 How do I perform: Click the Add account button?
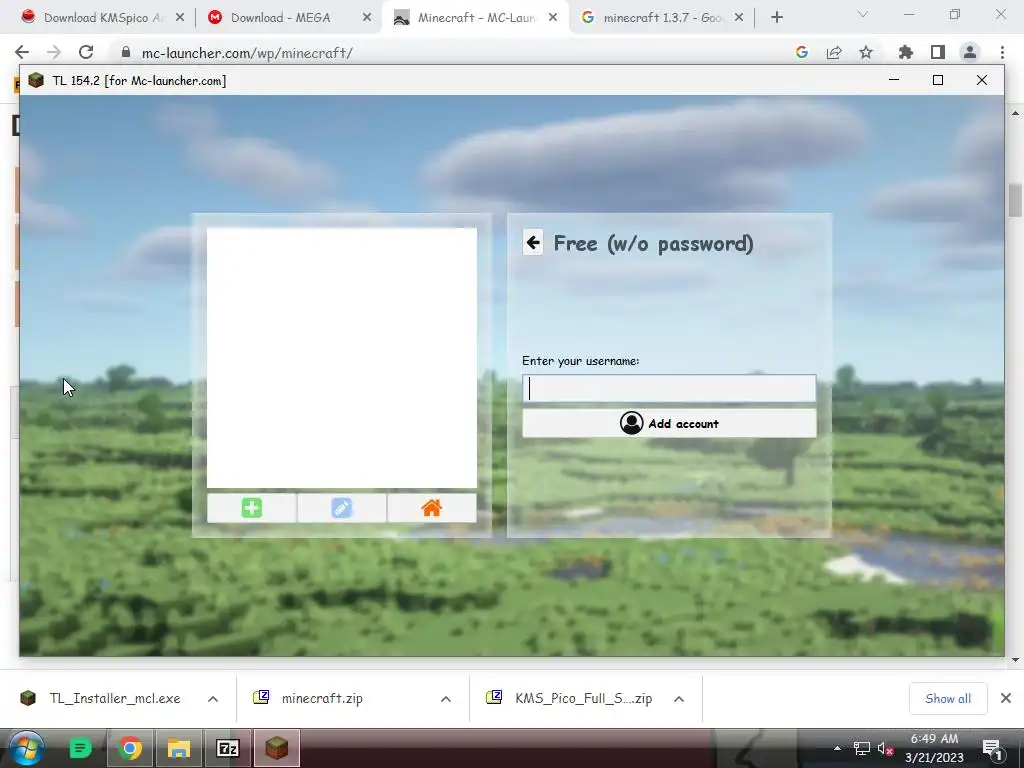(669, 423)
